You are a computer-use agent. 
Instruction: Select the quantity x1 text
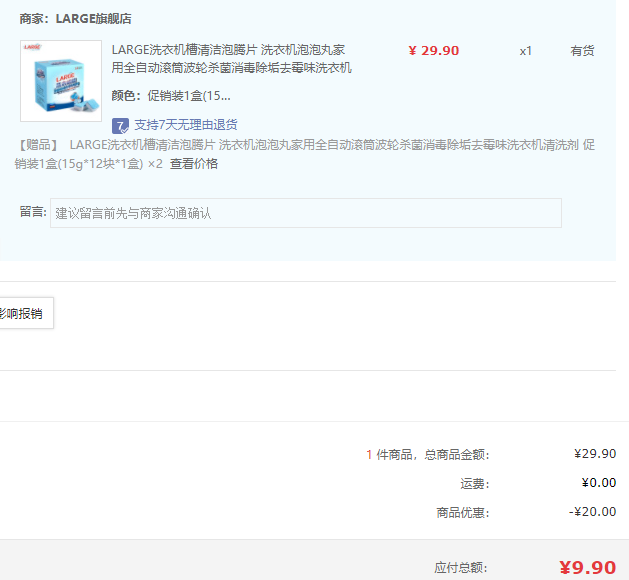(526, 51)
